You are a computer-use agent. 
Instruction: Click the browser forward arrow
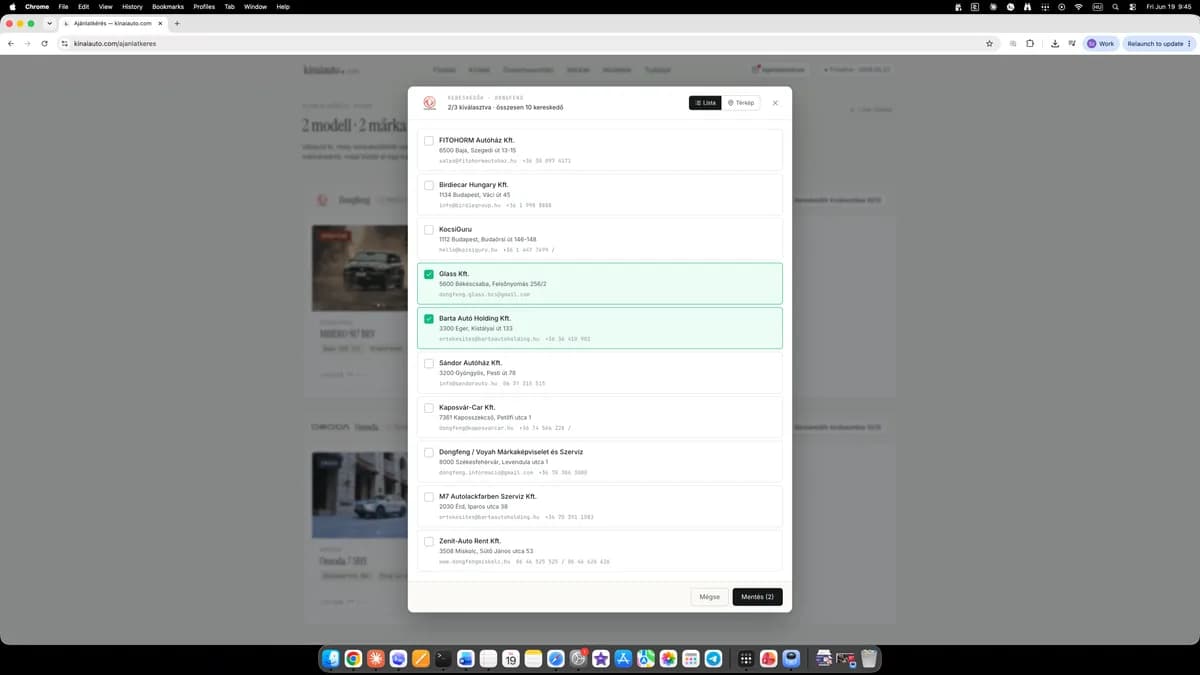point(27,44)
